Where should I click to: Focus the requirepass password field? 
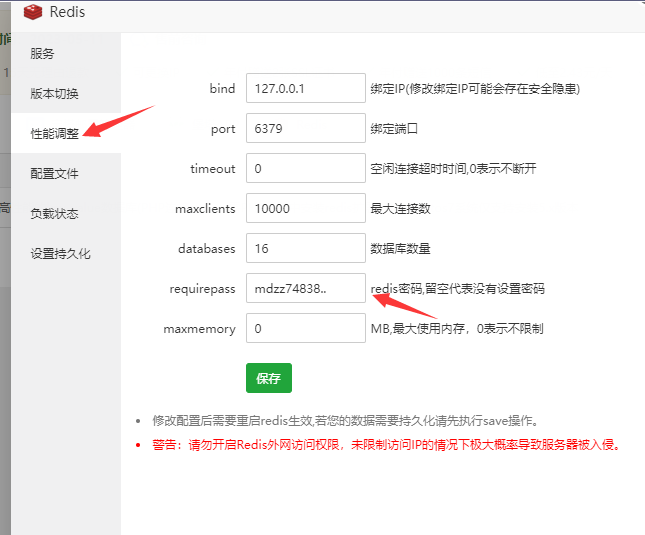[x=306, y=288]
